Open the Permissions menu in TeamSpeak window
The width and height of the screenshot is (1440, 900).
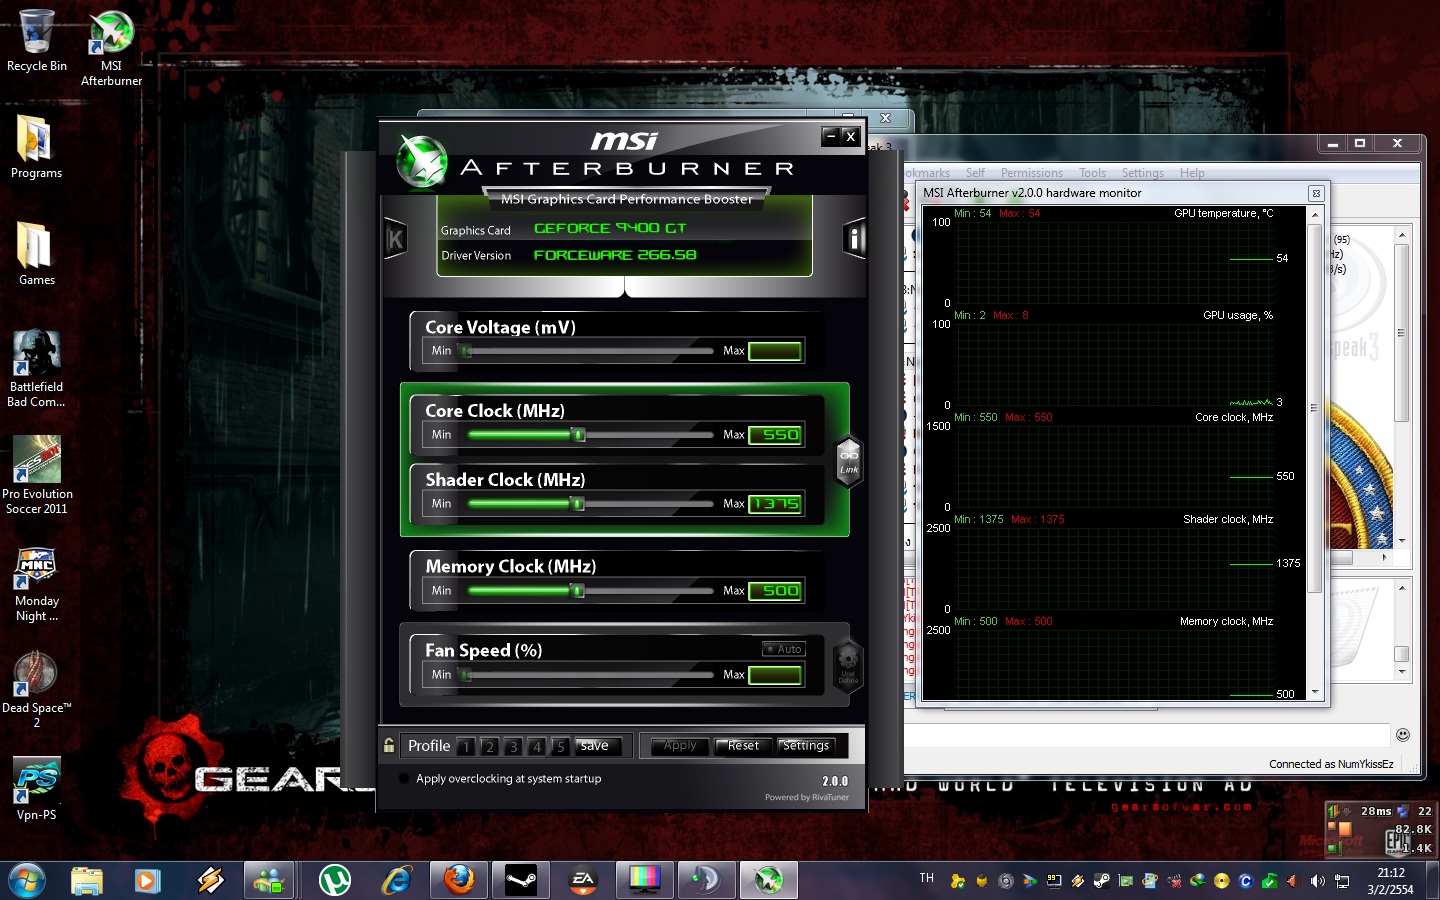(1031, 173)
